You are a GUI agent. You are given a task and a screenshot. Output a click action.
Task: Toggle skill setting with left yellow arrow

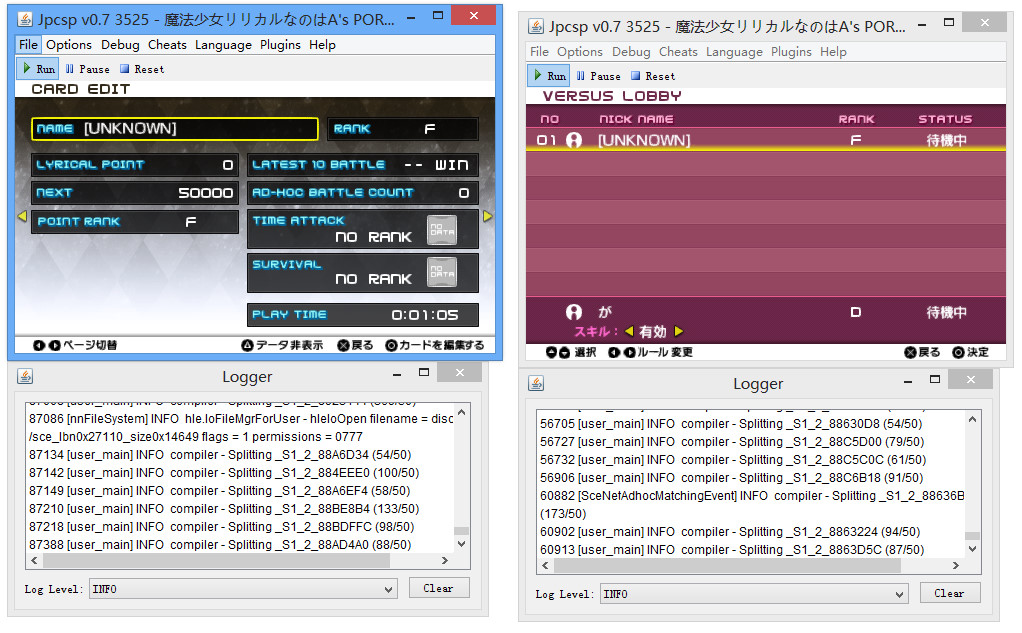pyautogui.click(x=629, y=332)
